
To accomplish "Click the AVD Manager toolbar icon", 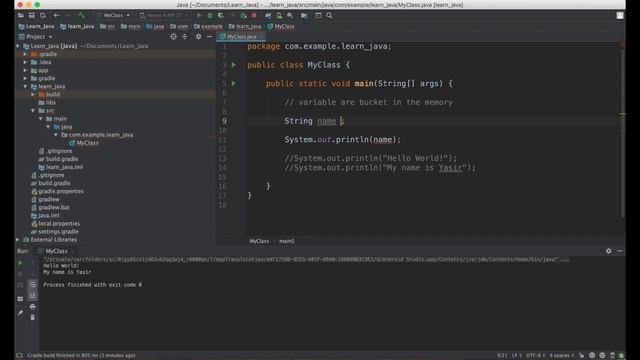I will coord(279,16).
